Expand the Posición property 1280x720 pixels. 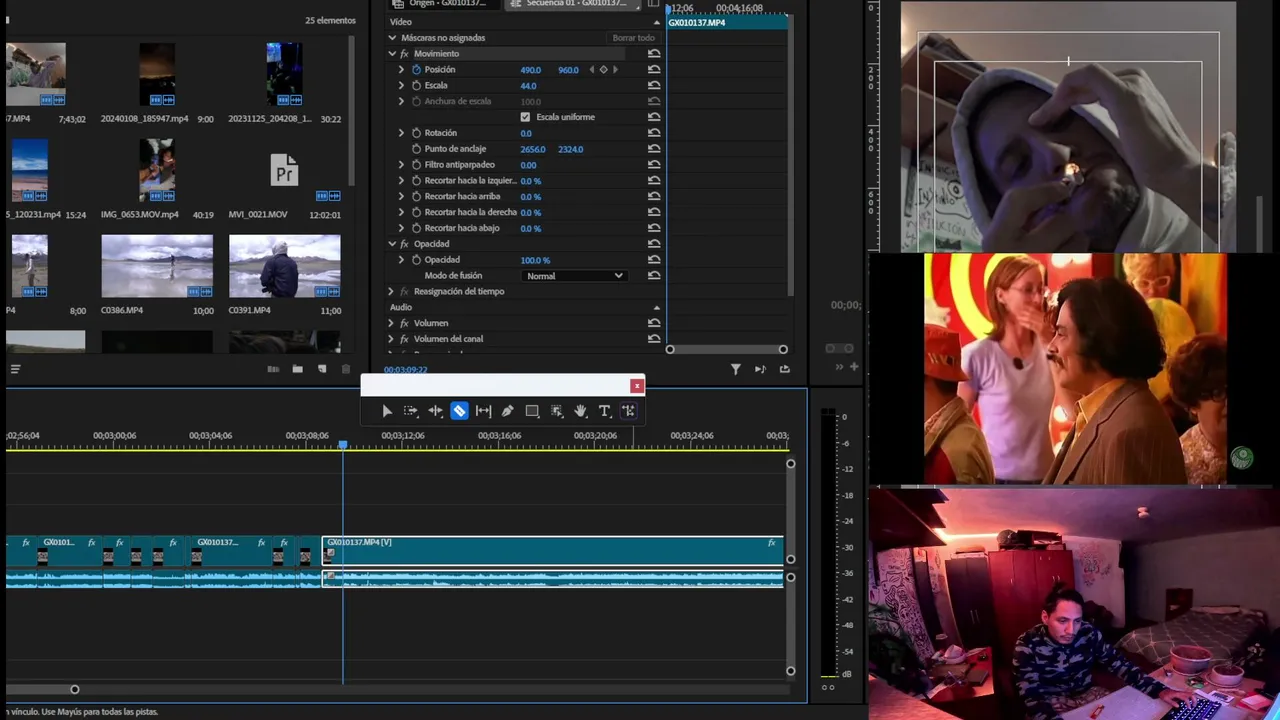click(402, 70)
